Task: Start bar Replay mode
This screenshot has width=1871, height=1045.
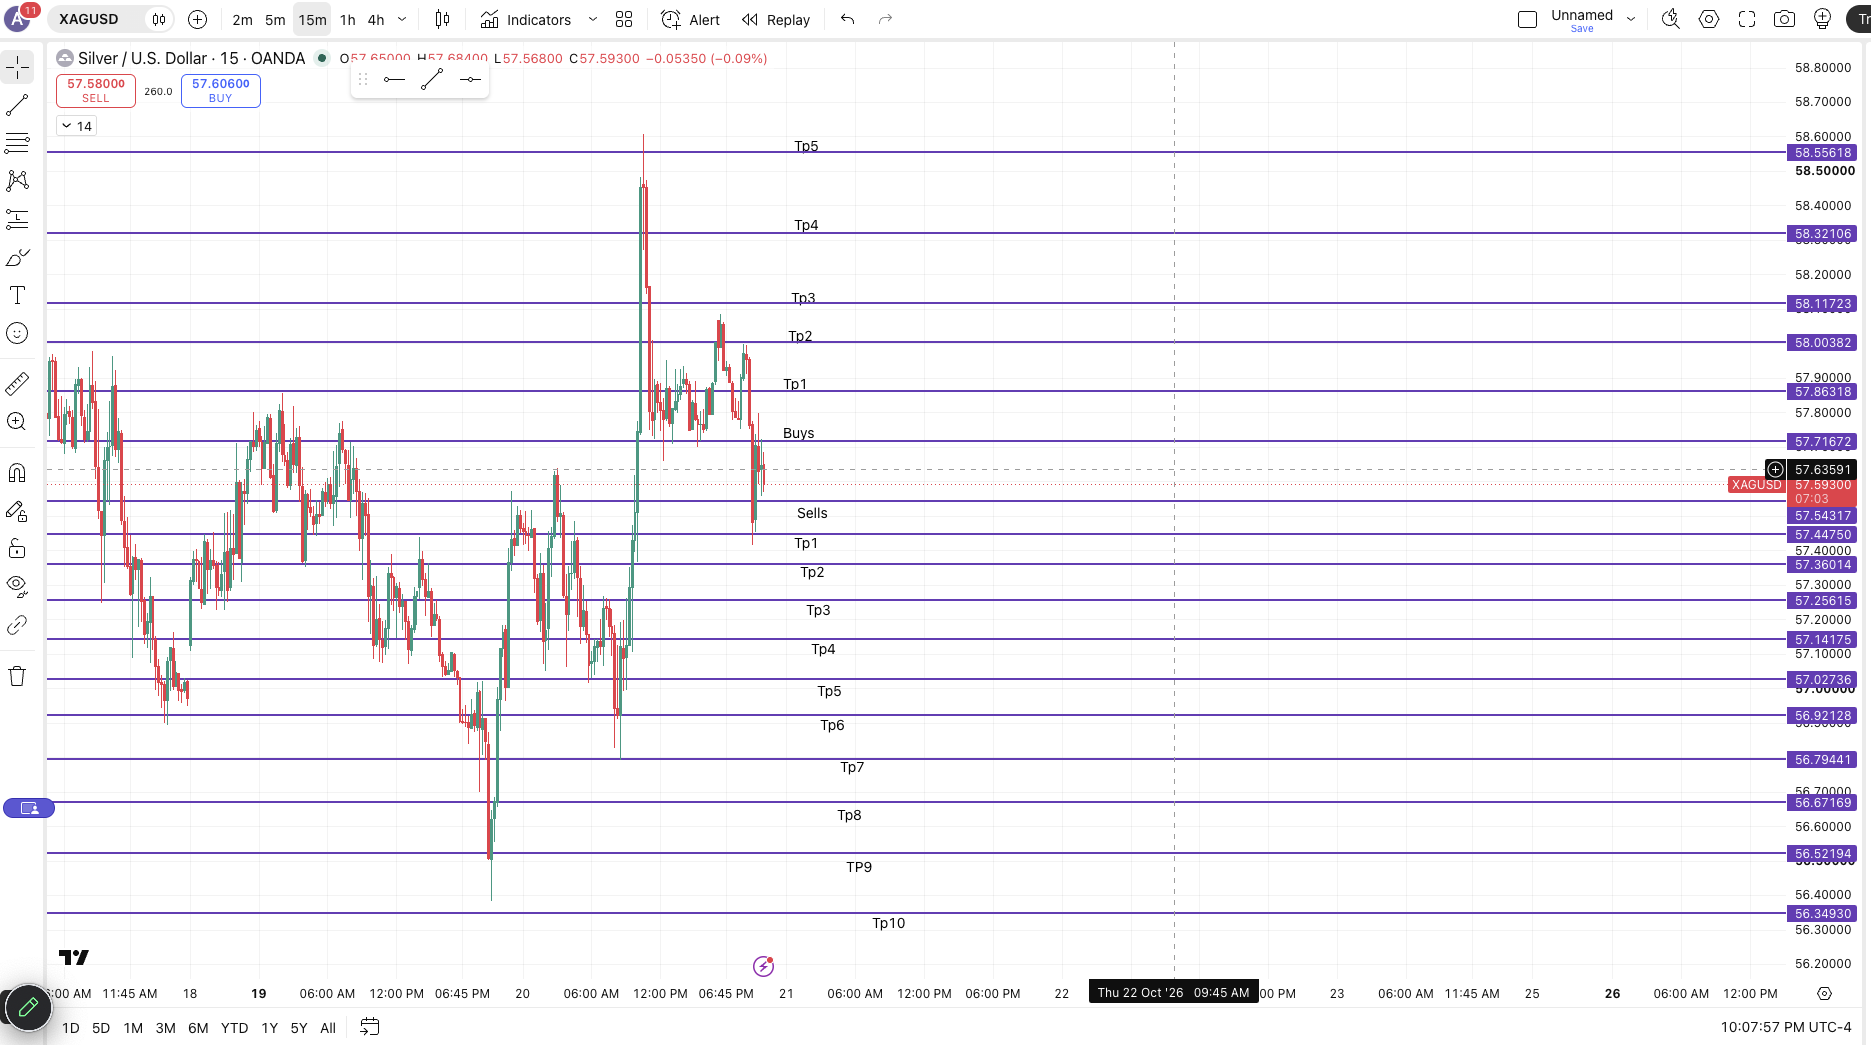Action: point(776,20)
